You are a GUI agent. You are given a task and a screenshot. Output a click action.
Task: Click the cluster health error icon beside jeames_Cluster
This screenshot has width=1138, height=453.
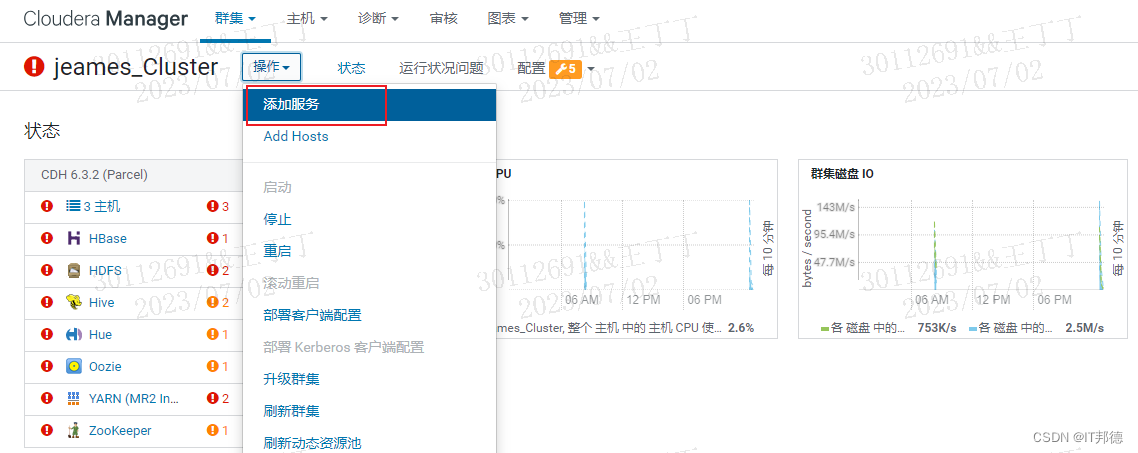(34, 67)
